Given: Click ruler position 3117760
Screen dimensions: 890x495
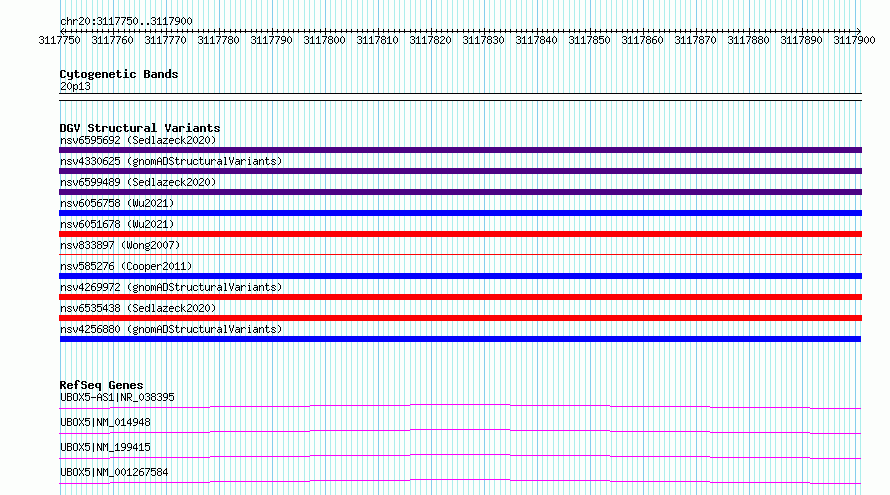Looking at the screenshot, I should (x=112, y=40).
